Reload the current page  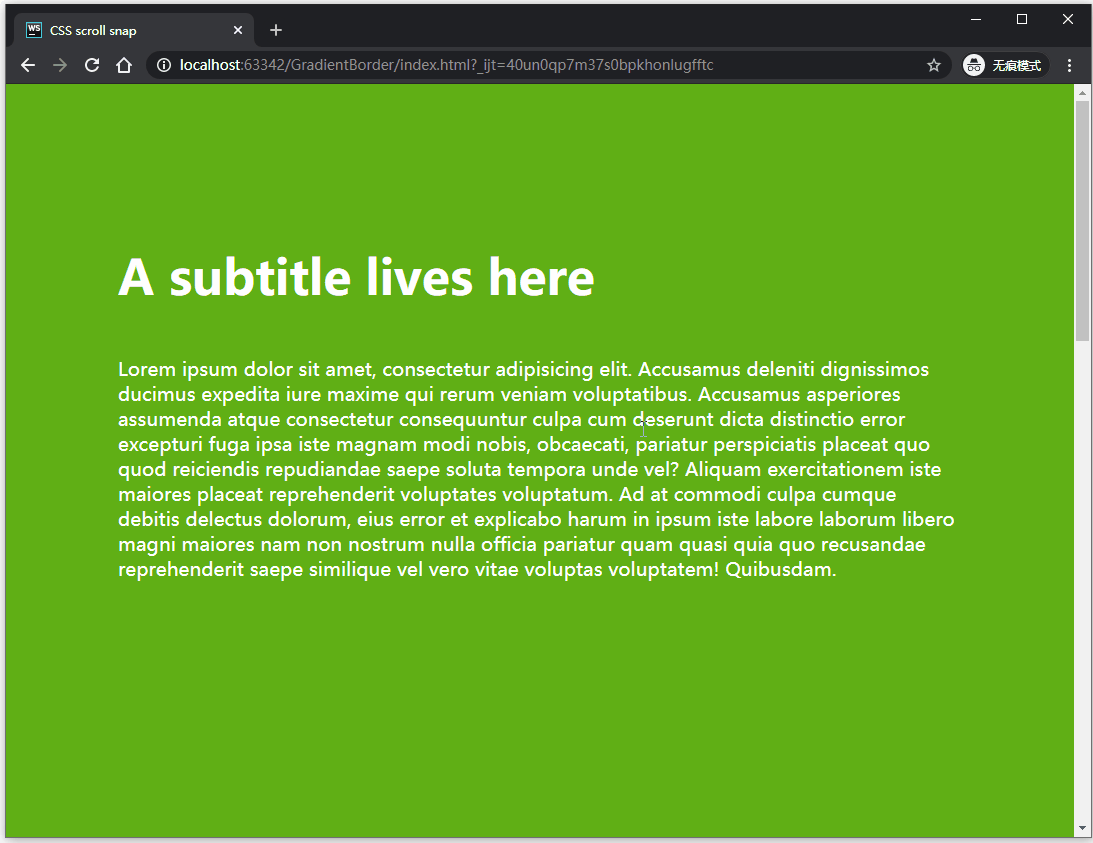[92, 65]
